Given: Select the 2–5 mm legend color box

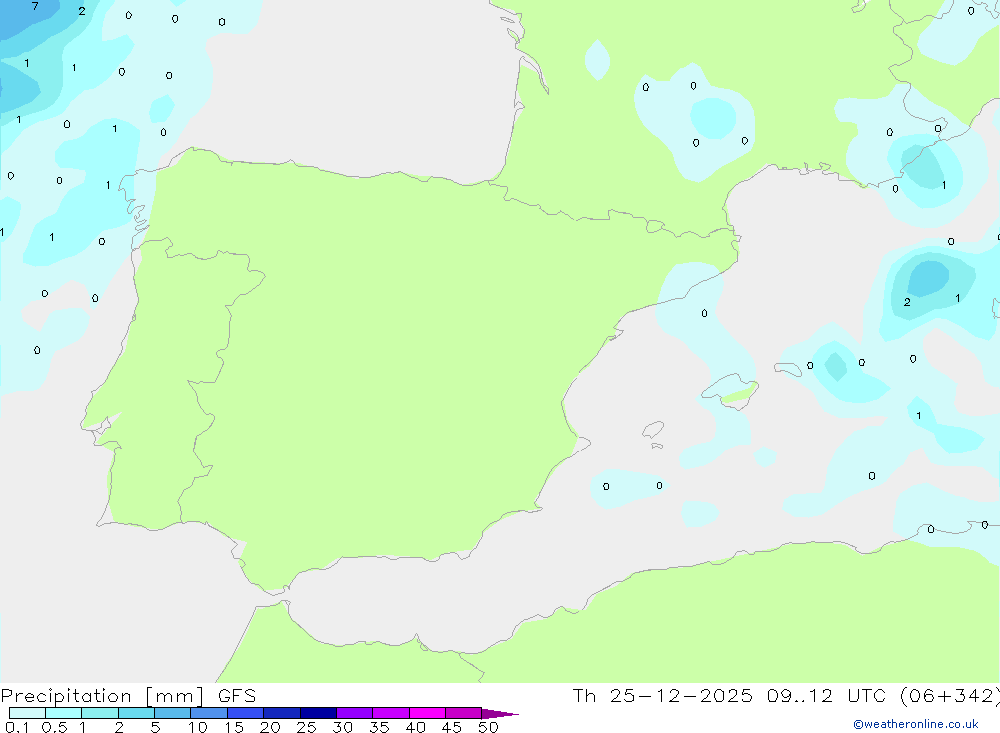Looking at the screenshot, I should tap(136, 713).
